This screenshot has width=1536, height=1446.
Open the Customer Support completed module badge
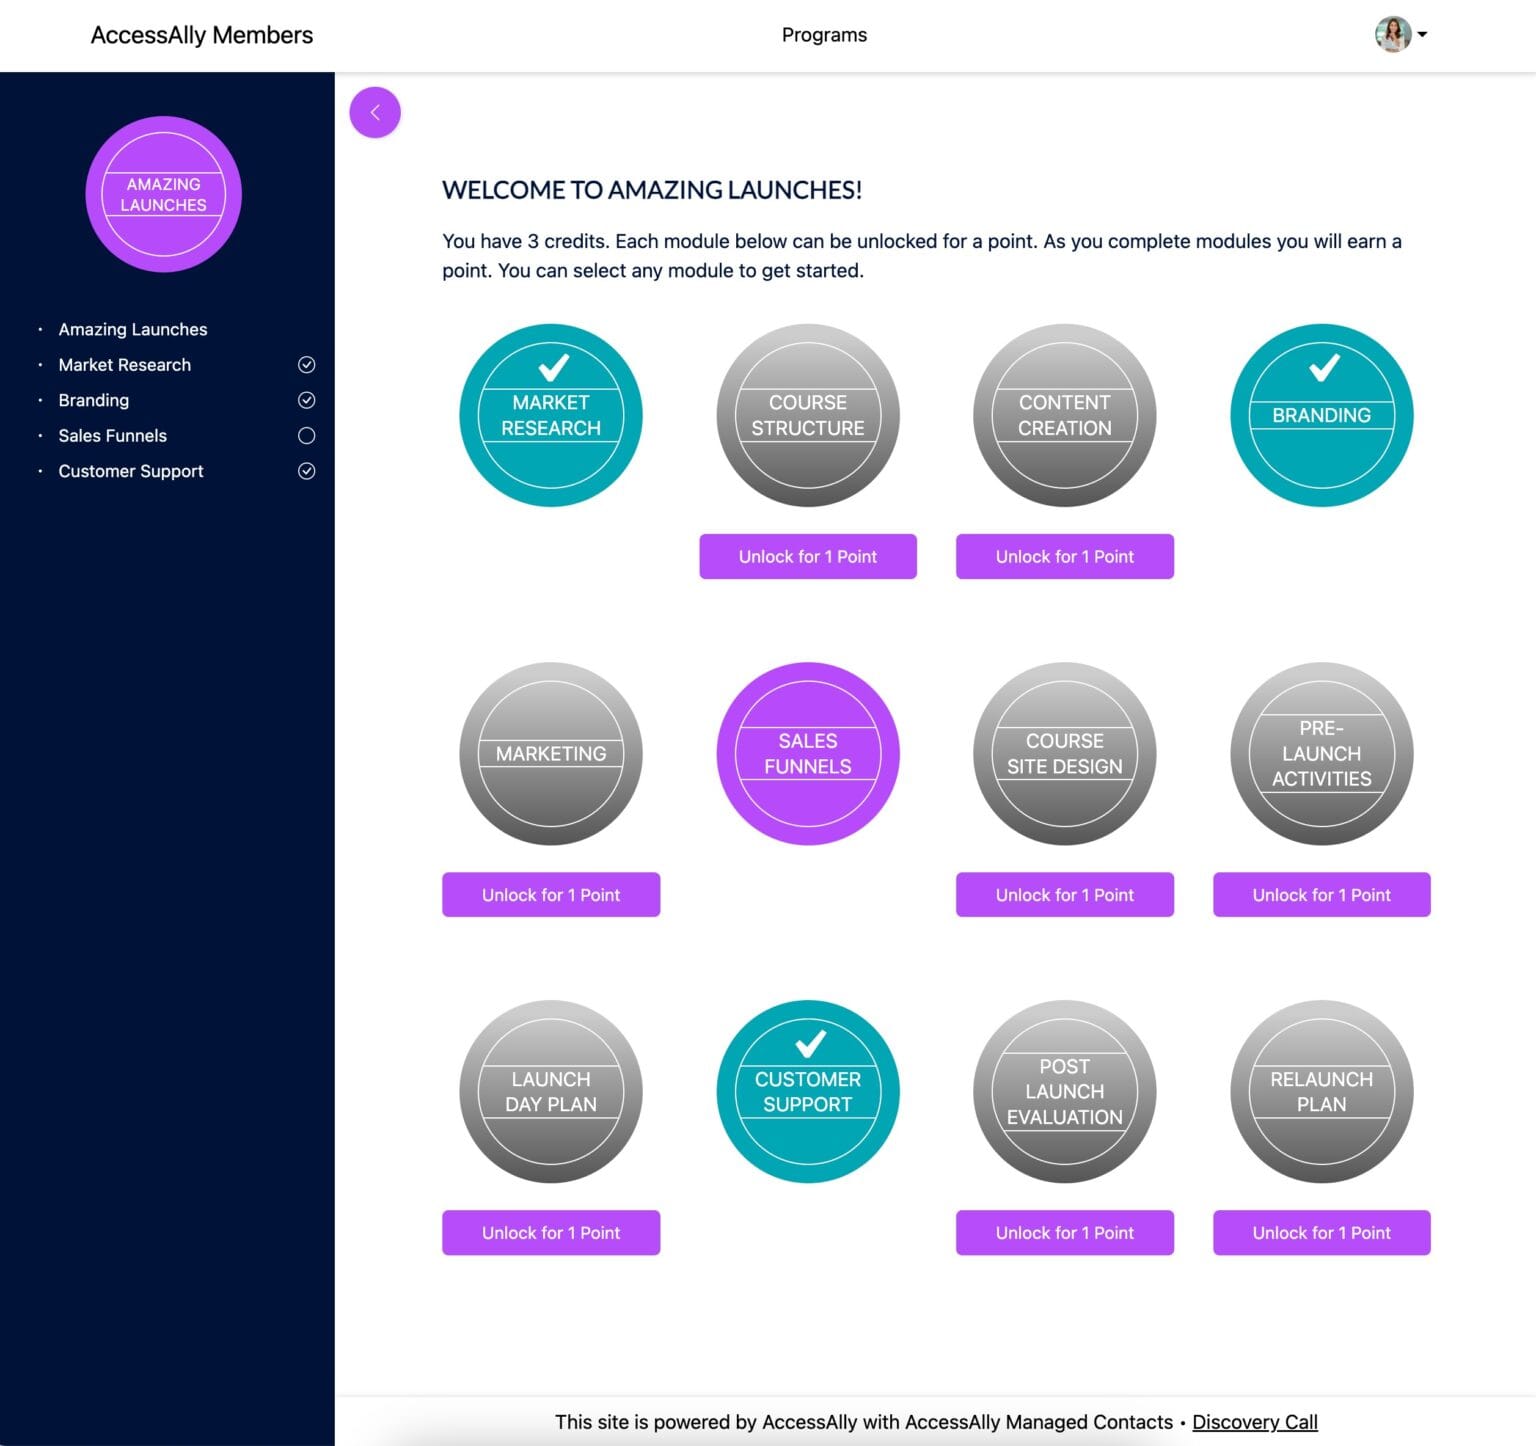coord(807,1092)
